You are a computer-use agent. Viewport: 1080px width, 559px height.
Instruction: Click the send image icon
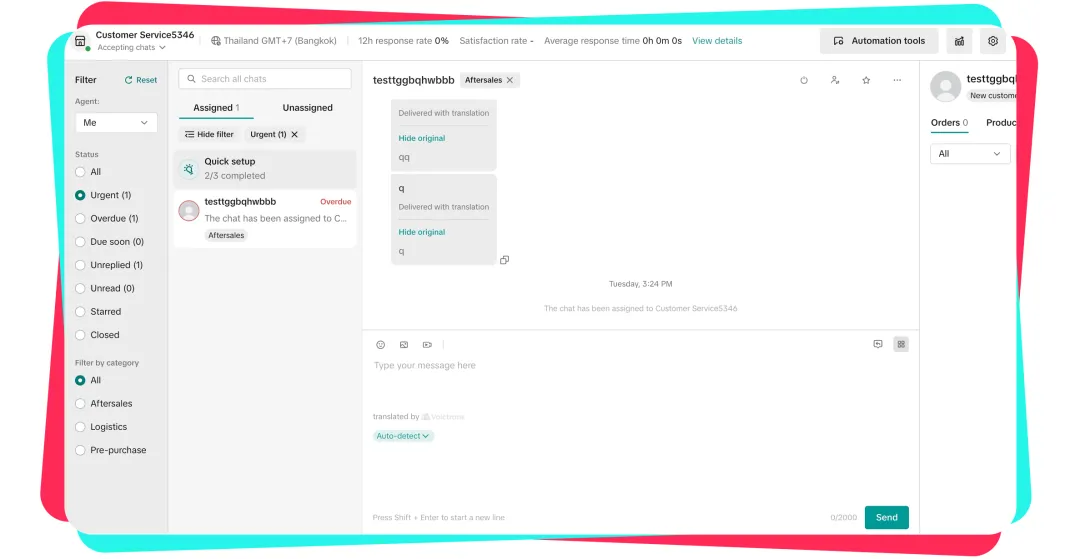coord(404,345)
